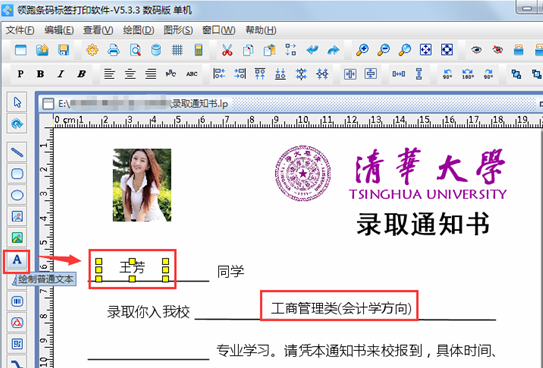
Task: Select the 王芳 text object
Action: (x=132, y=267)
